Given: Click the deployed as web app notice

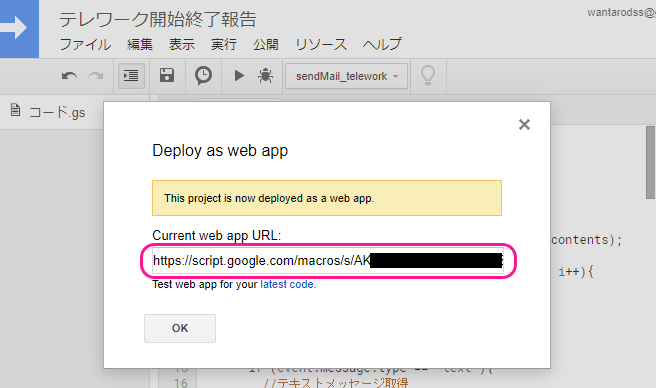Looking at the screenshot, I should point(327,198).
